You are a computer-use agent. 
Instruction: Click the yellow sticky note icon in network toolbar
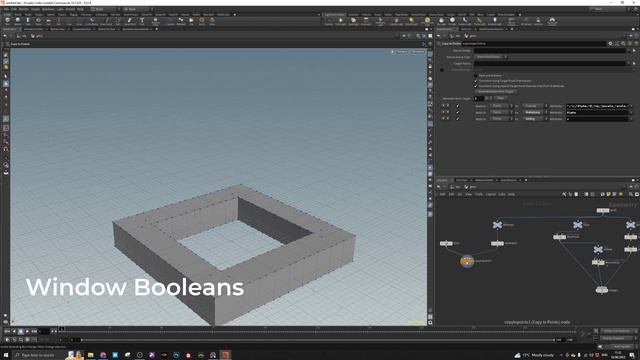point(608,194)
